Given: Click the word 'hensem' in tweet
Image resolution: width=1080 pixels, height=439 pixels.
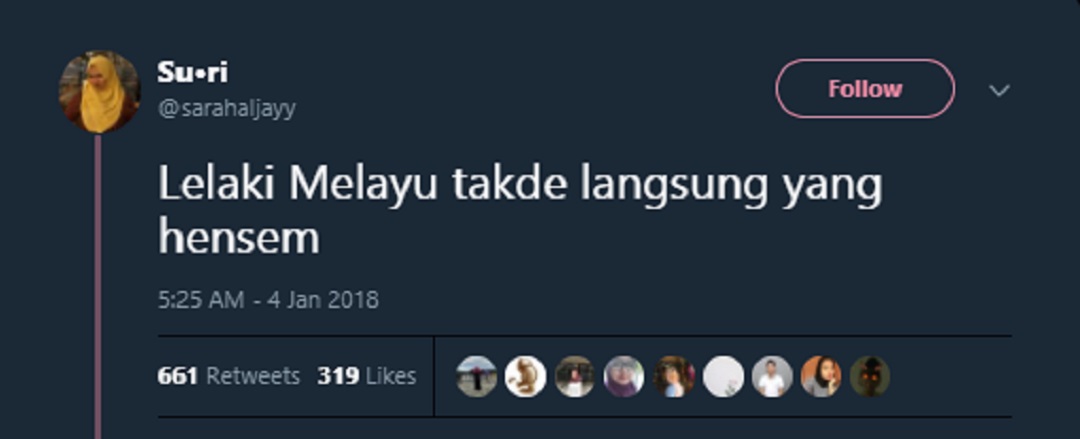Looking at the screenshot, I should 239,238.
